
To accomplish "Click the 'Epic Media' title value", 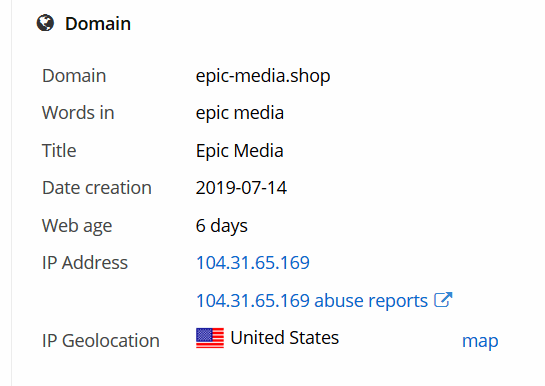I will click(x=239, y=151).
